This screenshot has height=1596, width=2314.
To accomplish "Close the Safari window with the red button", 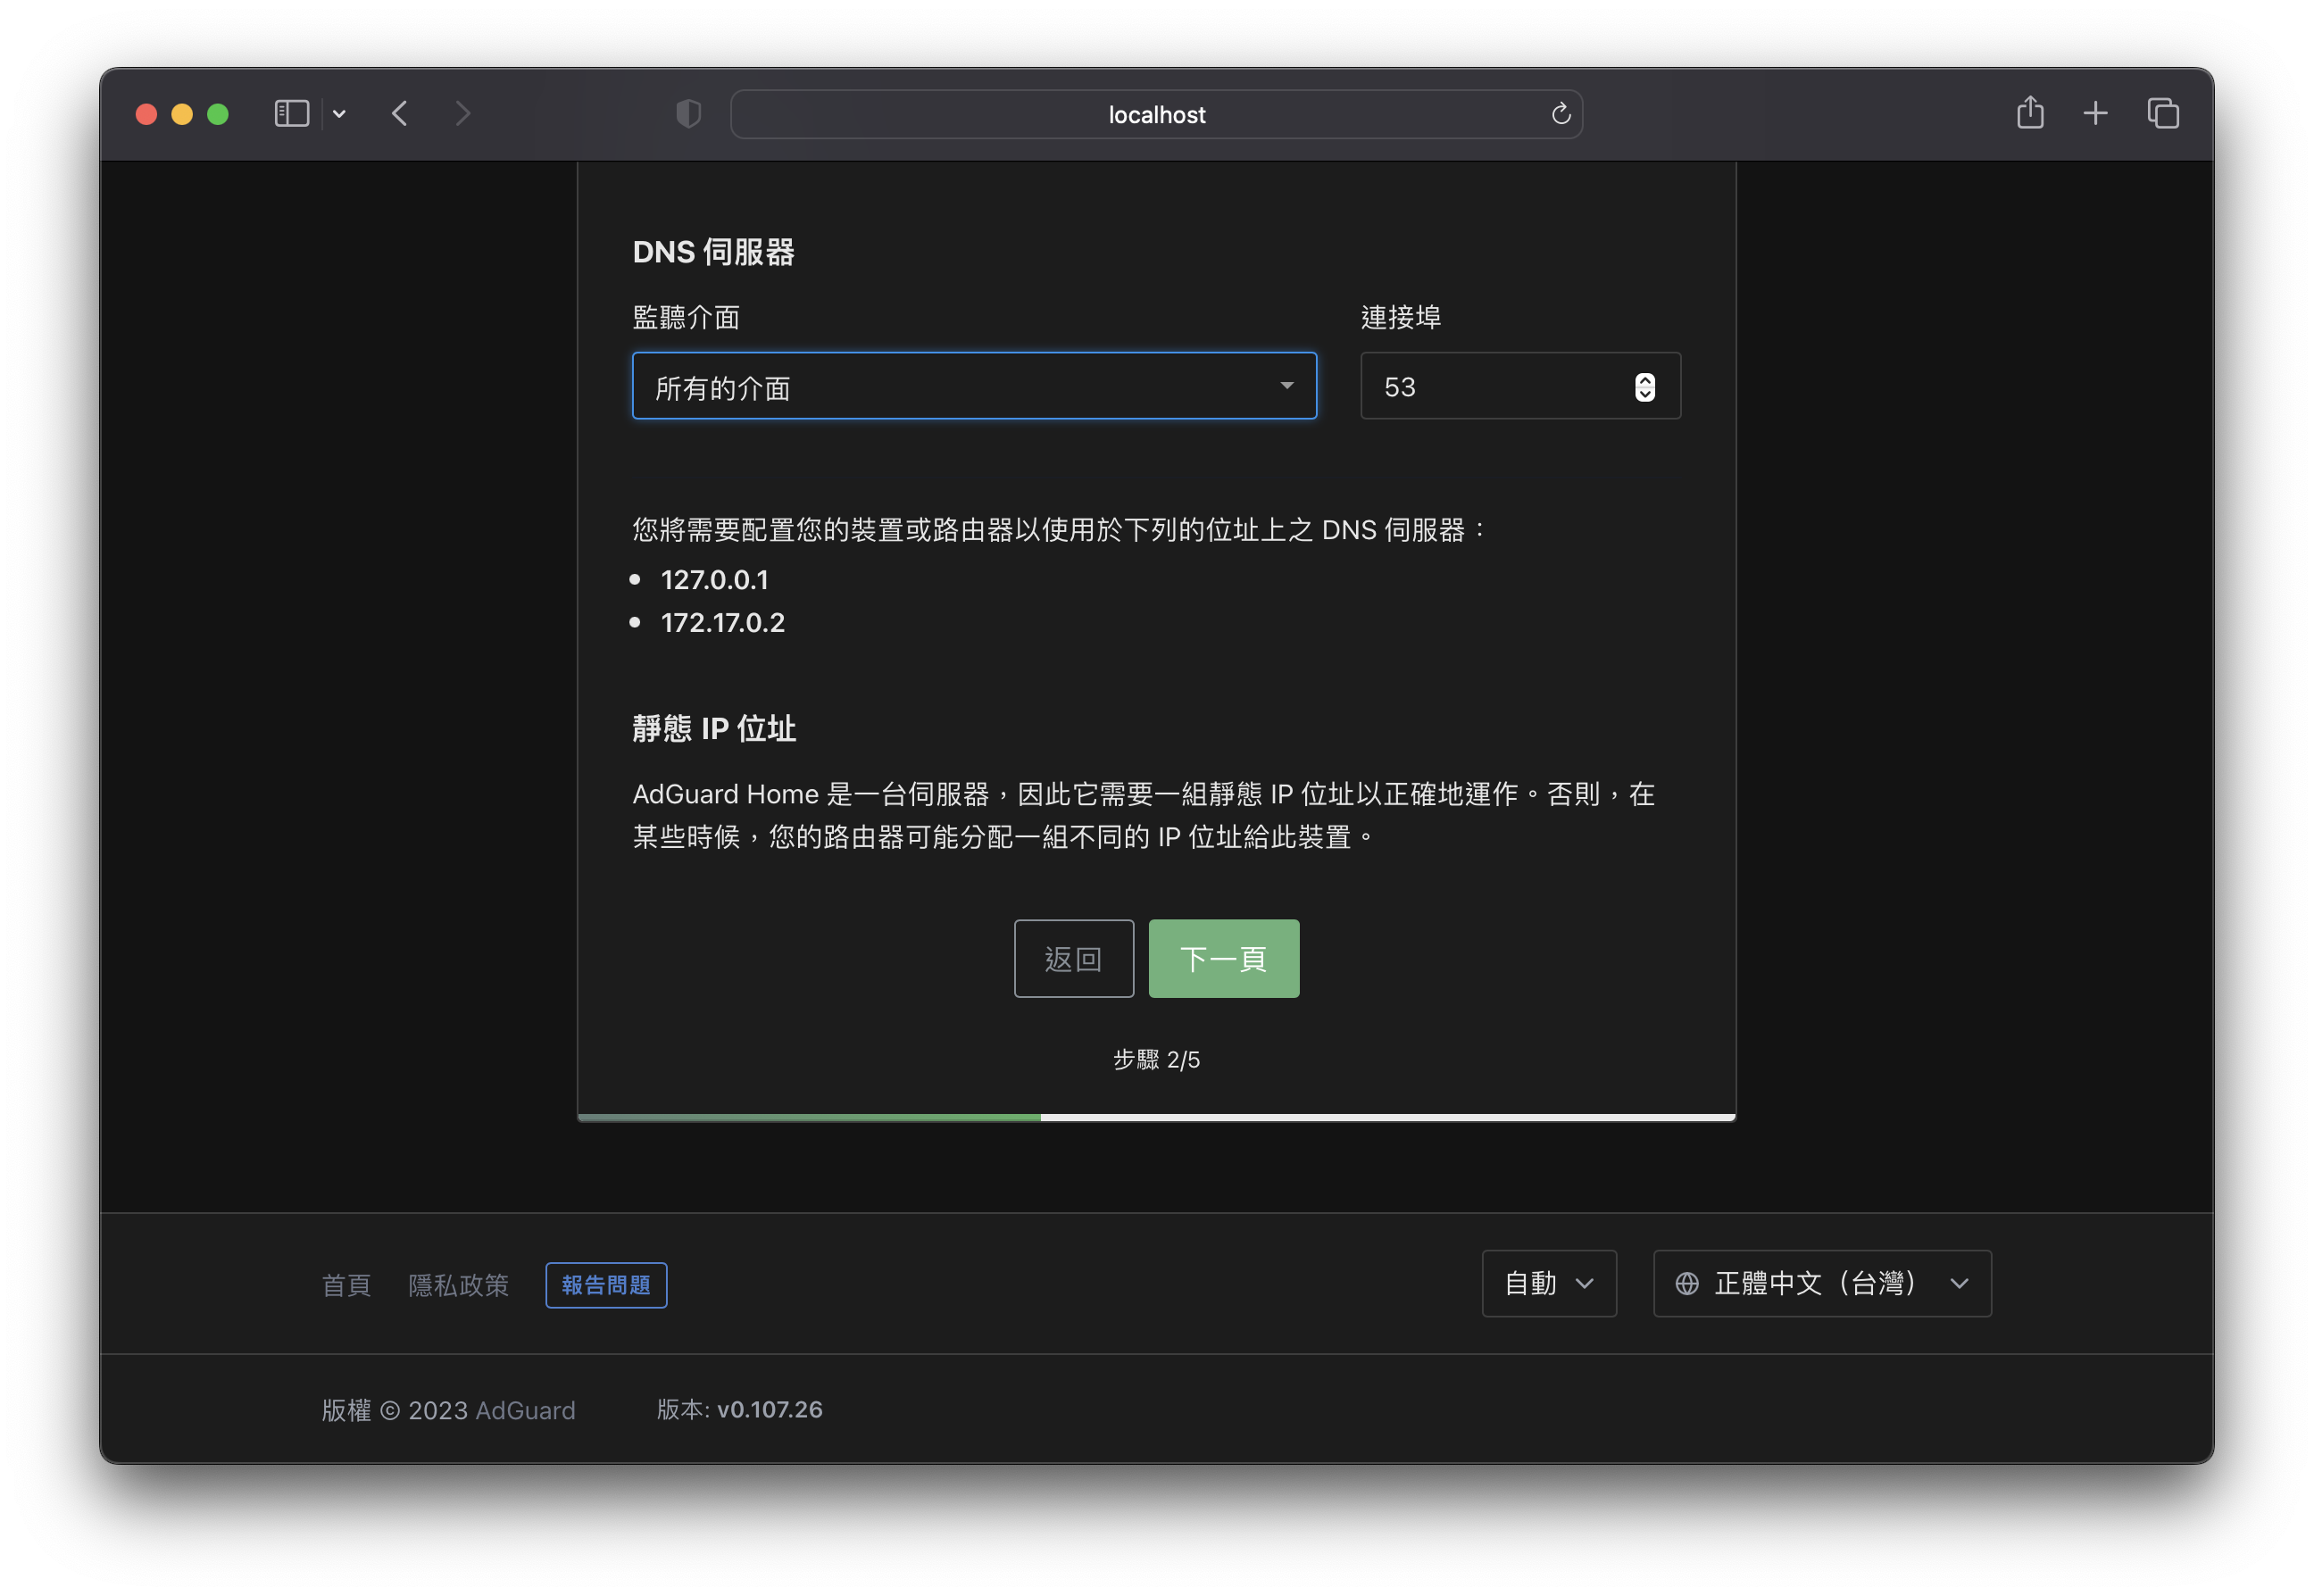I will (x=146, y=114).
